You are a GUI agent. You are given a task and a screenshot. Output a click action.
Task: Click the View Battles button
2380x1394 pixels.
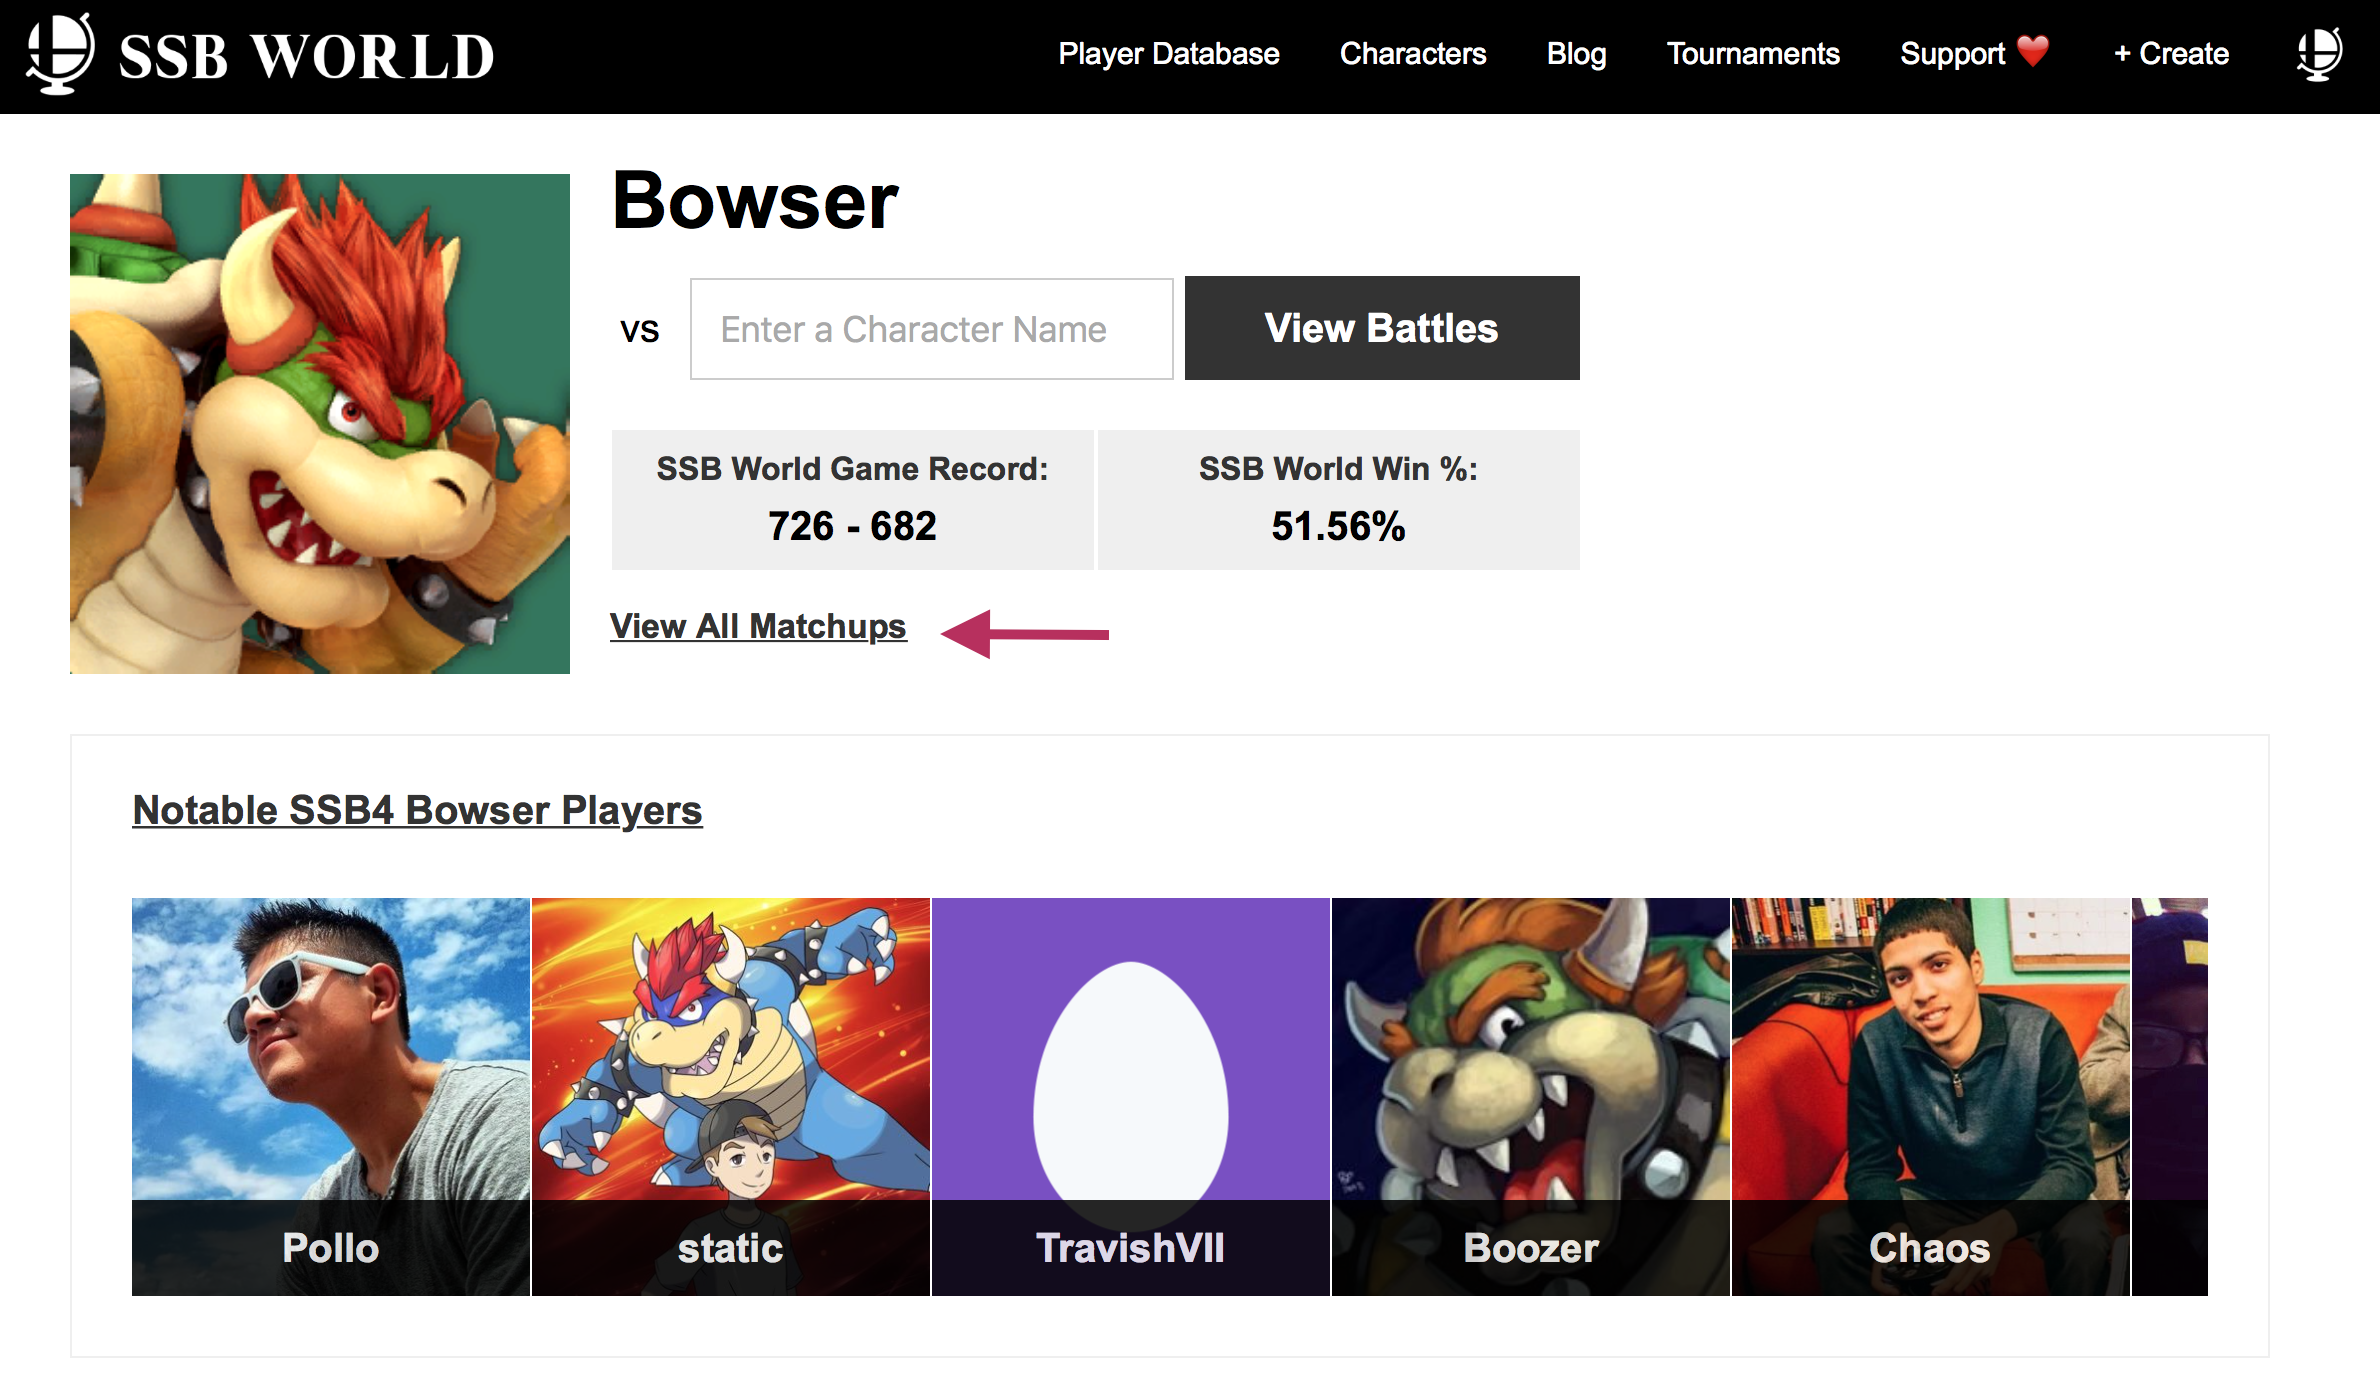tap(1382, 328)
